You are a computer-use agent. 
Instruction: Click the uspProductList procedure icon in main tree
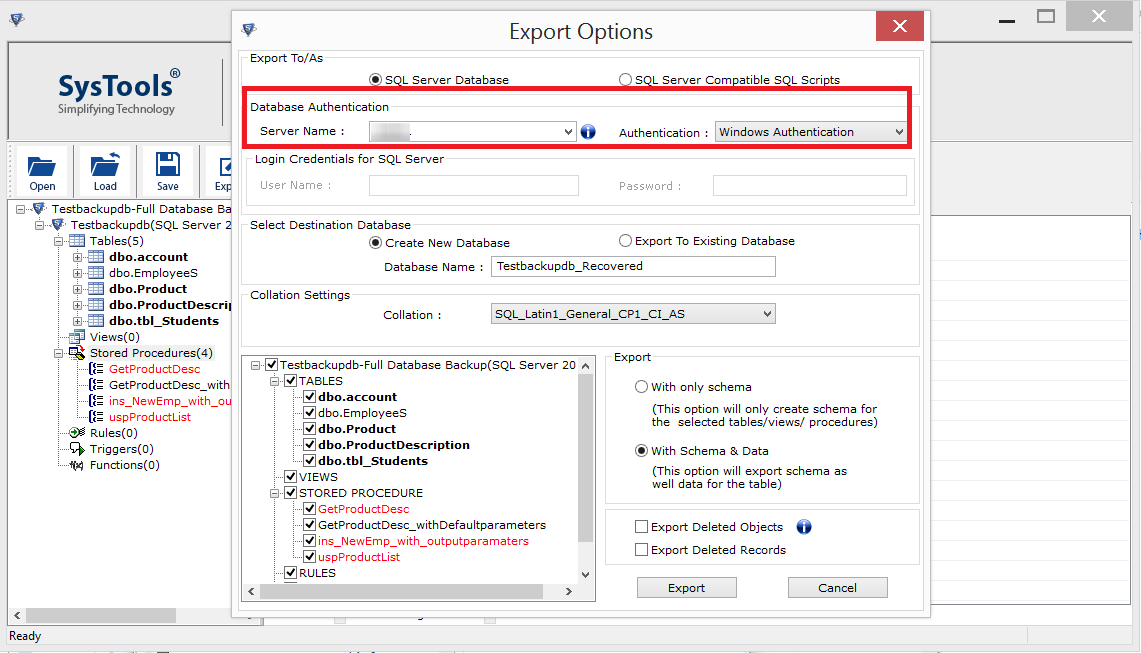[x=96, y=417]
